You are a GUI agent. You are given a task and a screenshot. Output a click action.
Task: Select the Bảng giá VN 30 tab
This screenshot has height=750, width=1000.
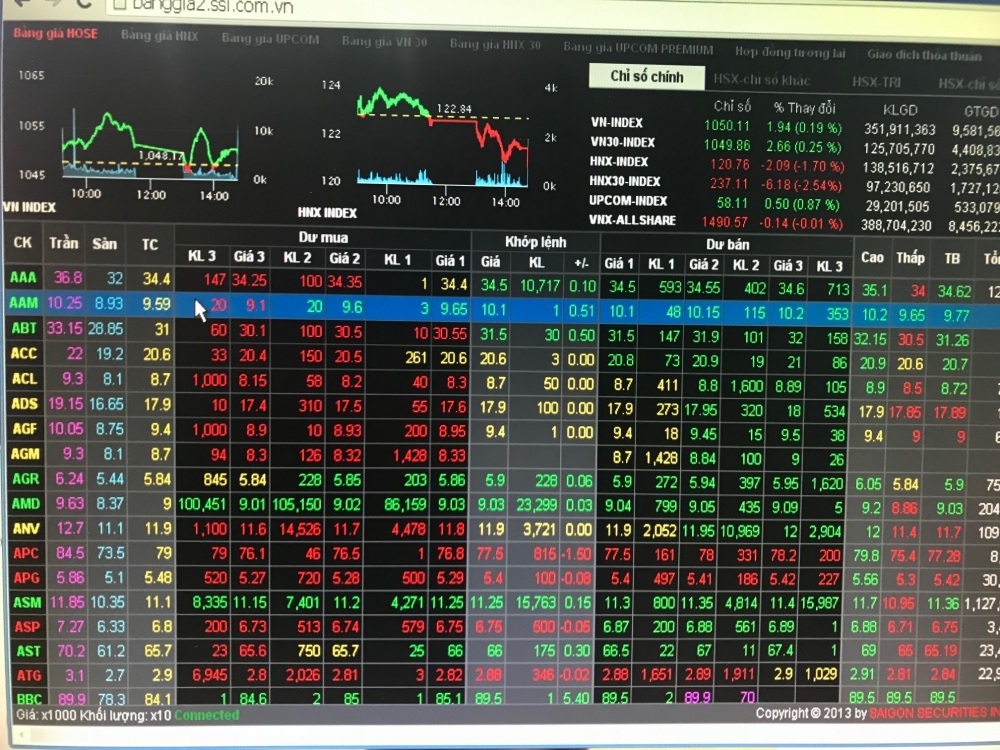(384, 43)
